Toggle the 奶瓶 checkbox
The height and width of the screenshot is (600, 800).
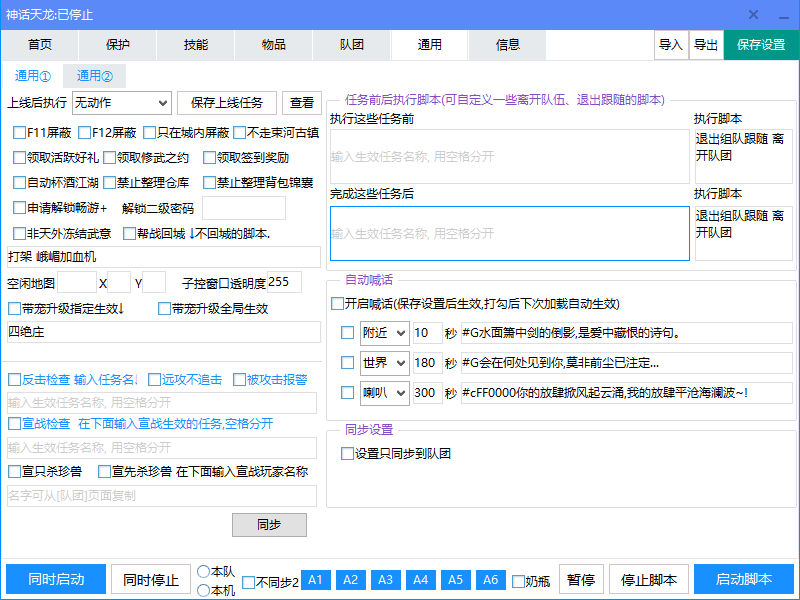(x=518, y=581)
